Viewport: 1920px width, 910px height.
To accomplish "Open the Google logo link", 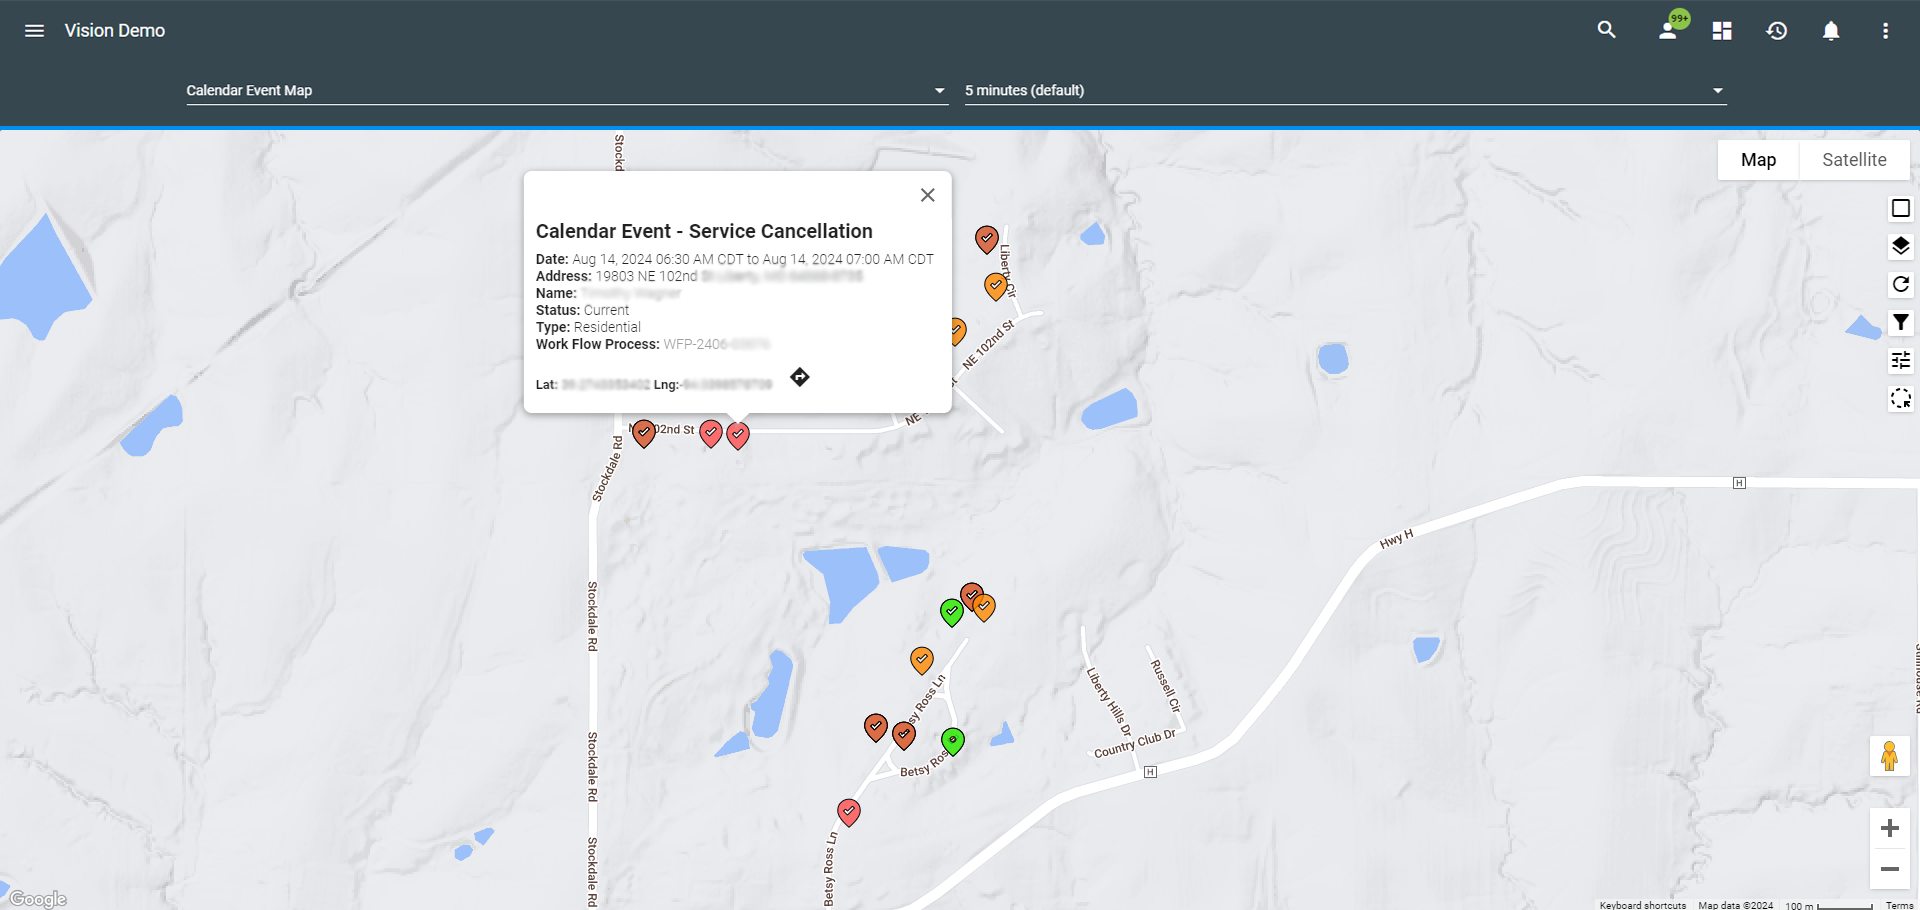I will point(38,899).
